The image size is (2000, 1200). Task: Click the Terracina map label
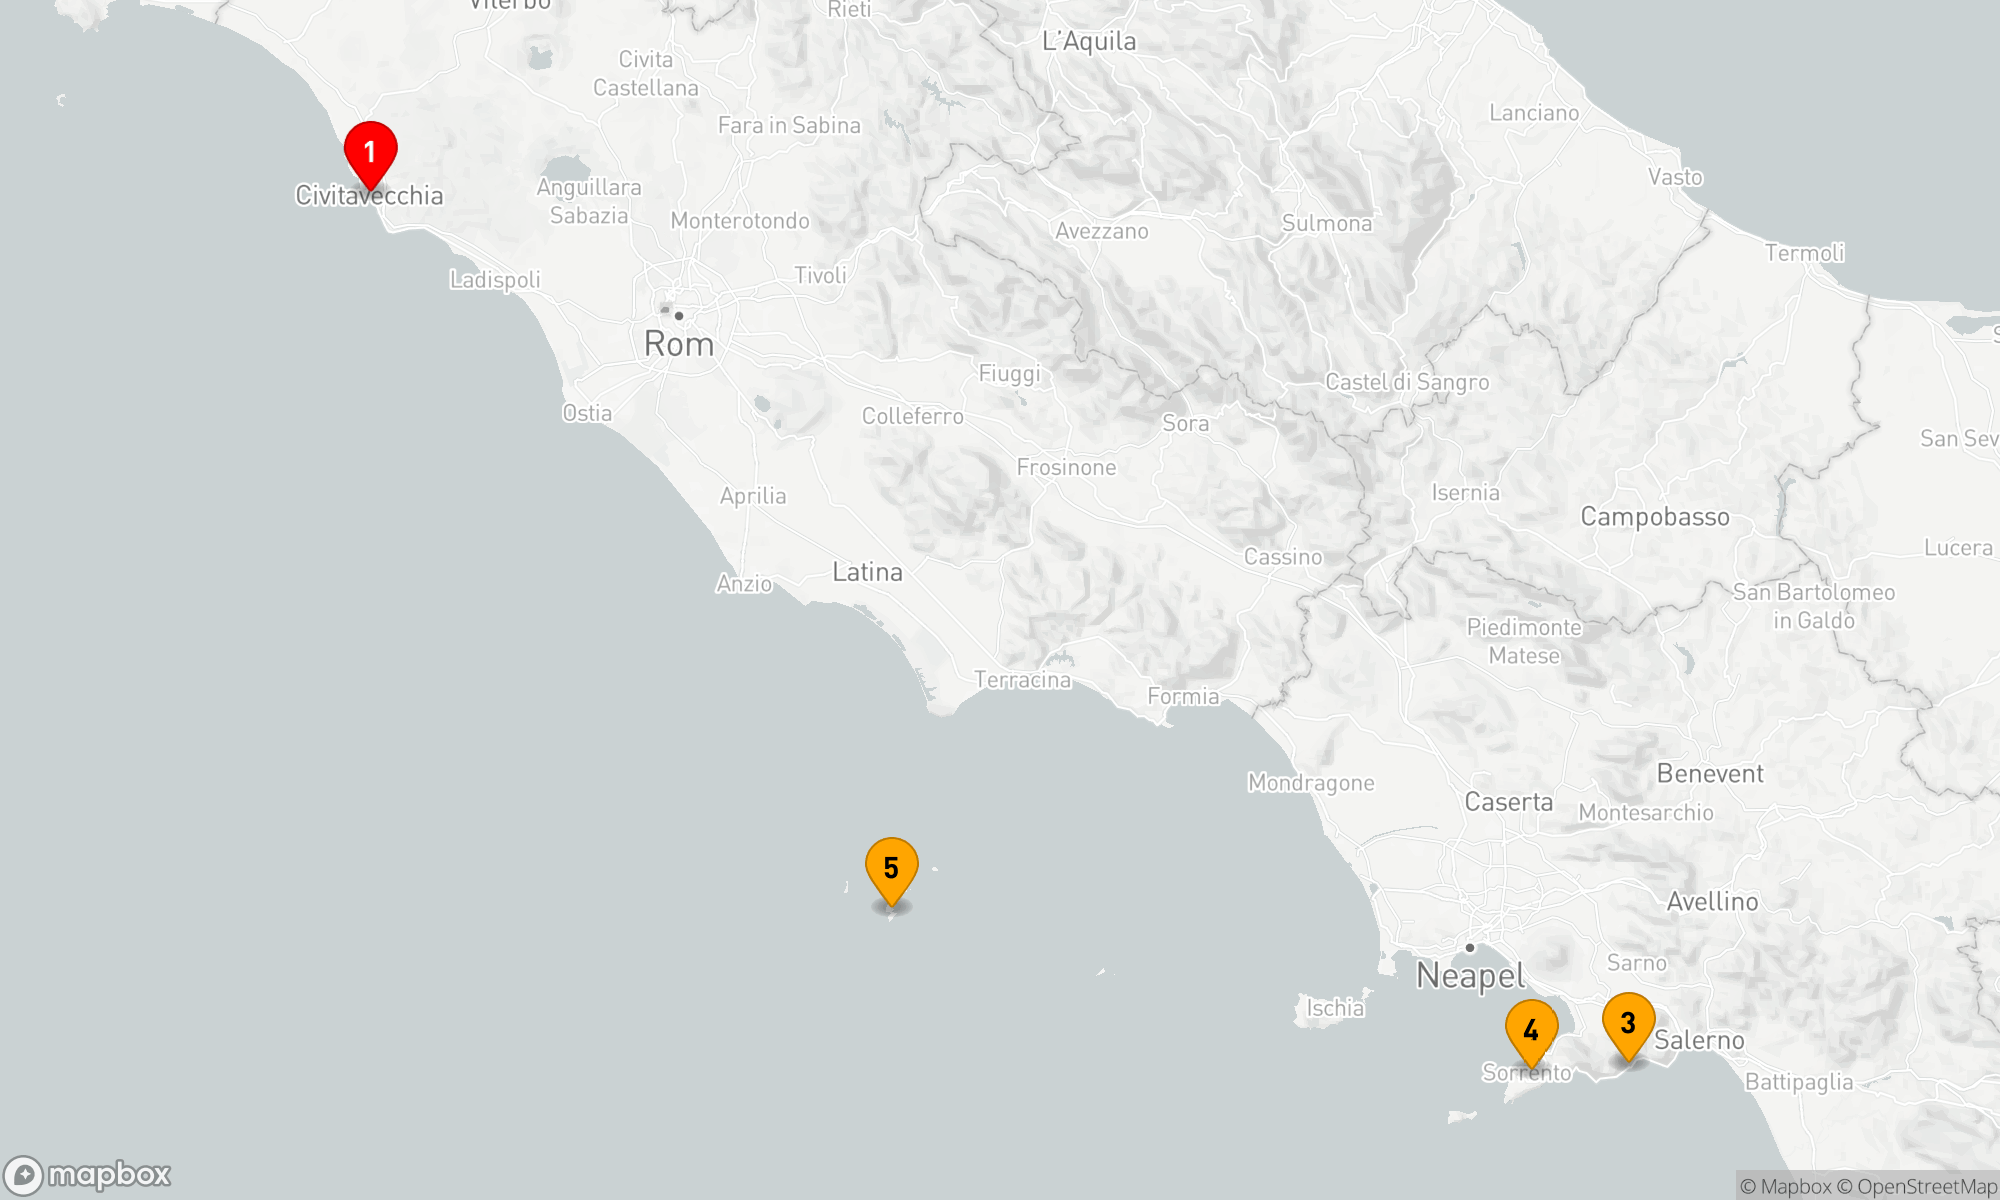pyautogui.click(x=1022, y=680)
